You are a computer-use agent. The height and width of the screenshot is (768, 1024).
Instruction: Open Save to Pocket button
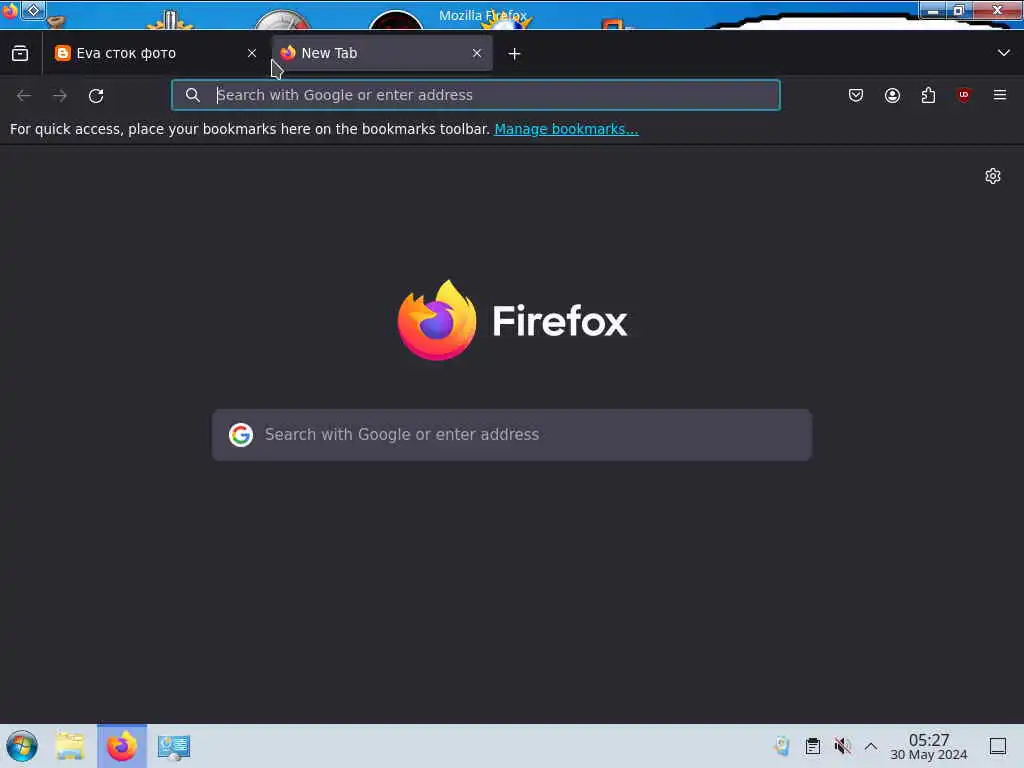click(856, 95)
